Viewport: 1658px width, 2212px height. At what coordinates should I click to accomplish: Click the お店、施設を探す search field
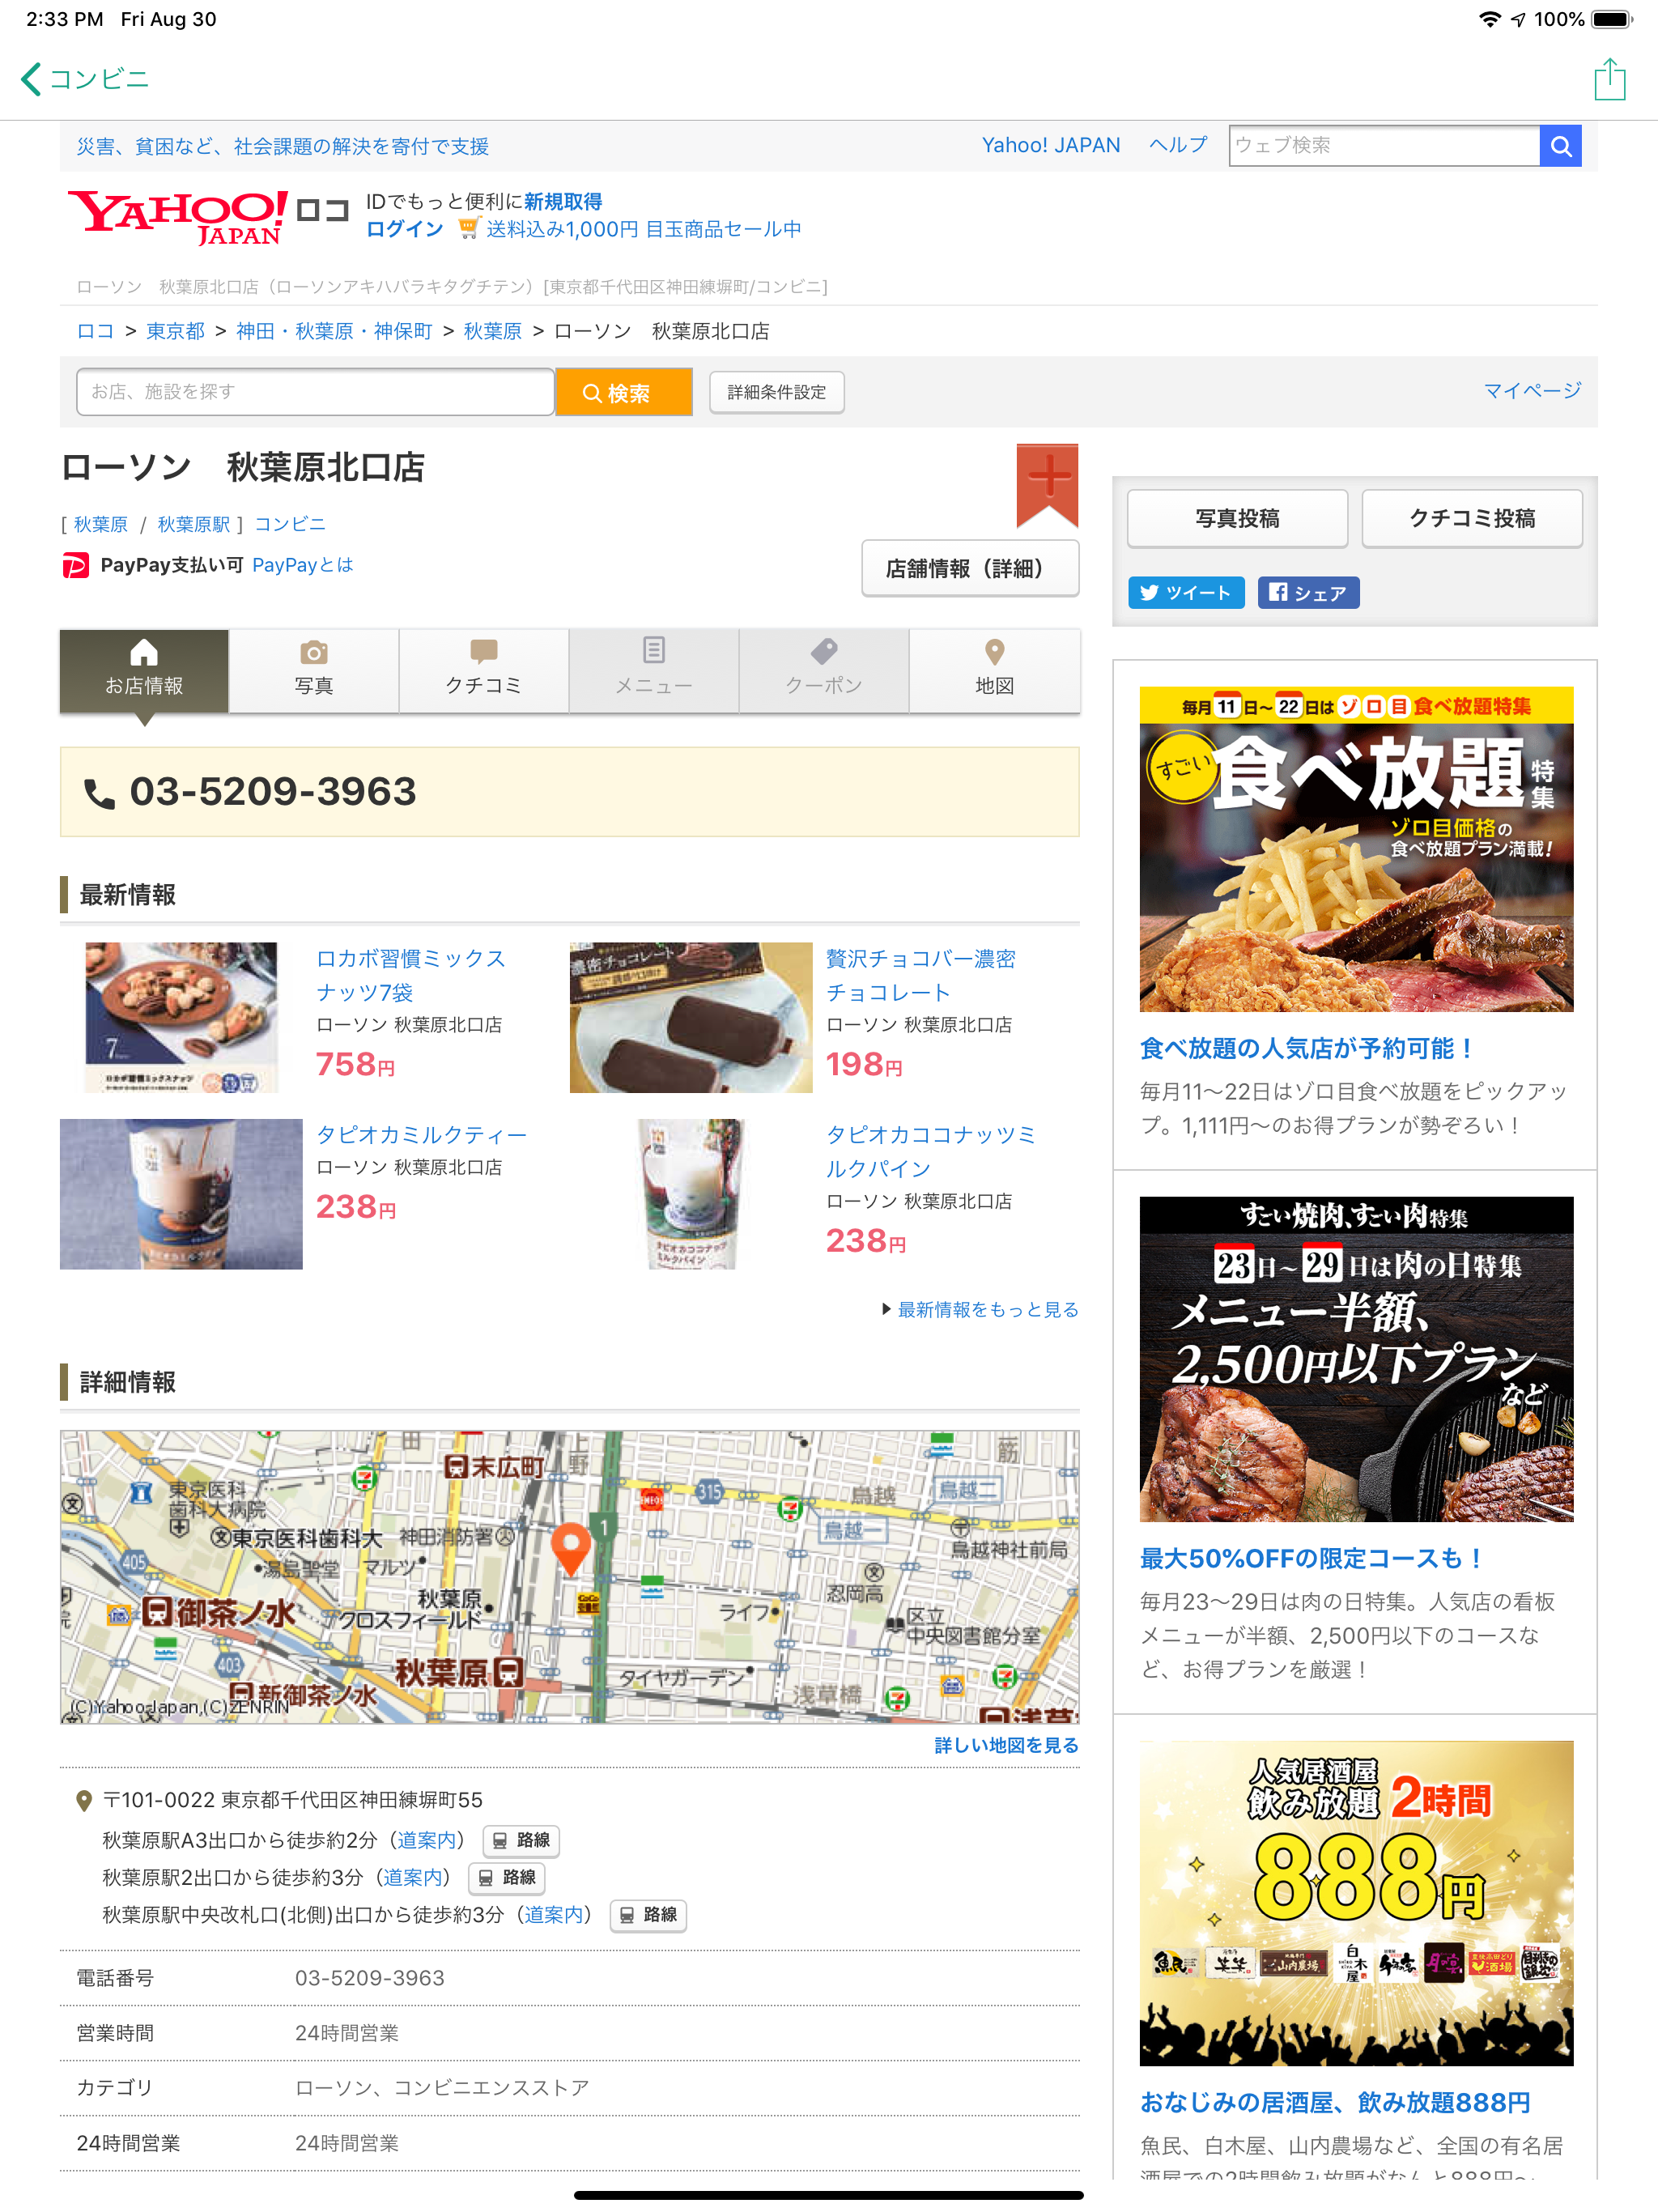pyautogui.click(x=315, y=392)
